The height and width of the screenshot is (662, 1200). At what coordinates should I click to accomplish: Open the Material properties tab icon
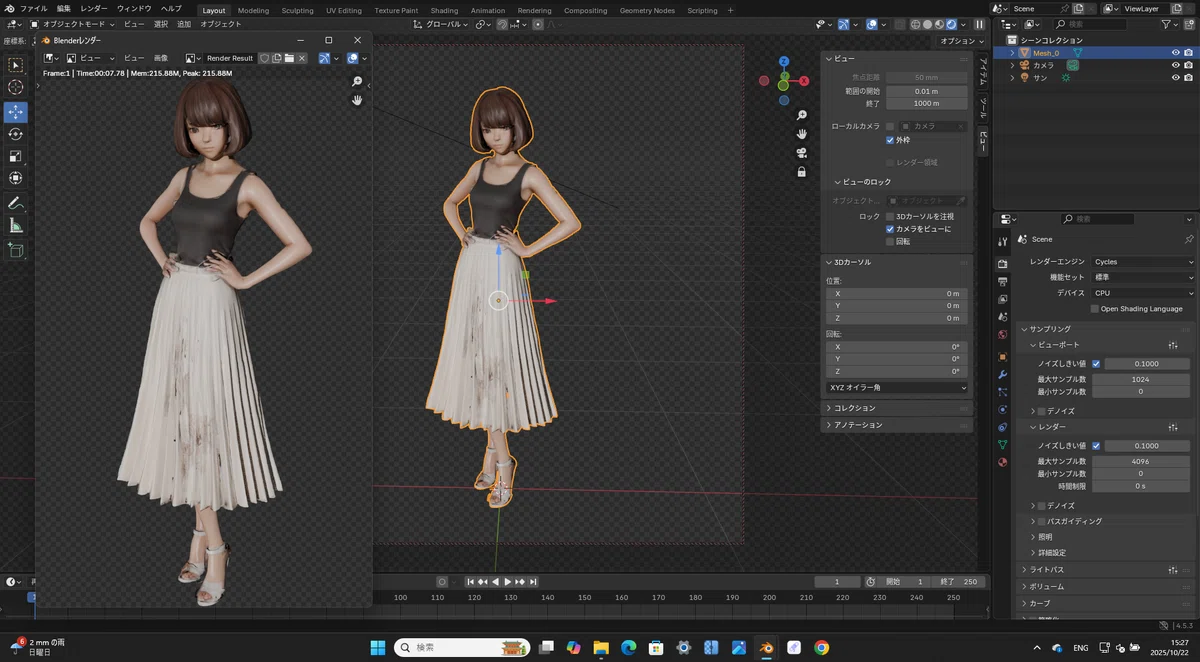[1003, 462]
